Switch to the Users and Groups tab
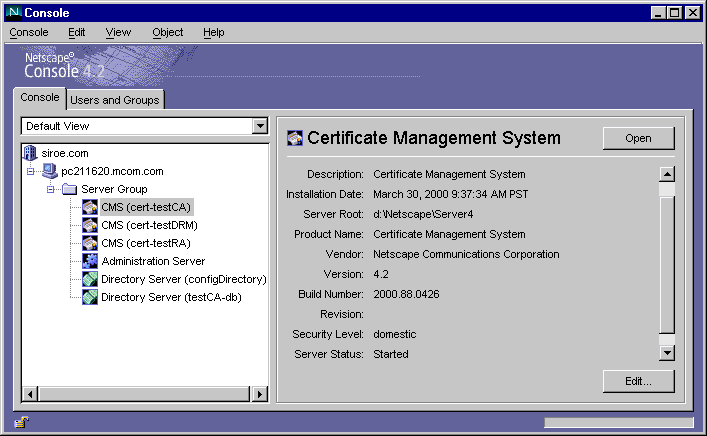The width and height of the screenshot is (707, 436). pos(115,100)
